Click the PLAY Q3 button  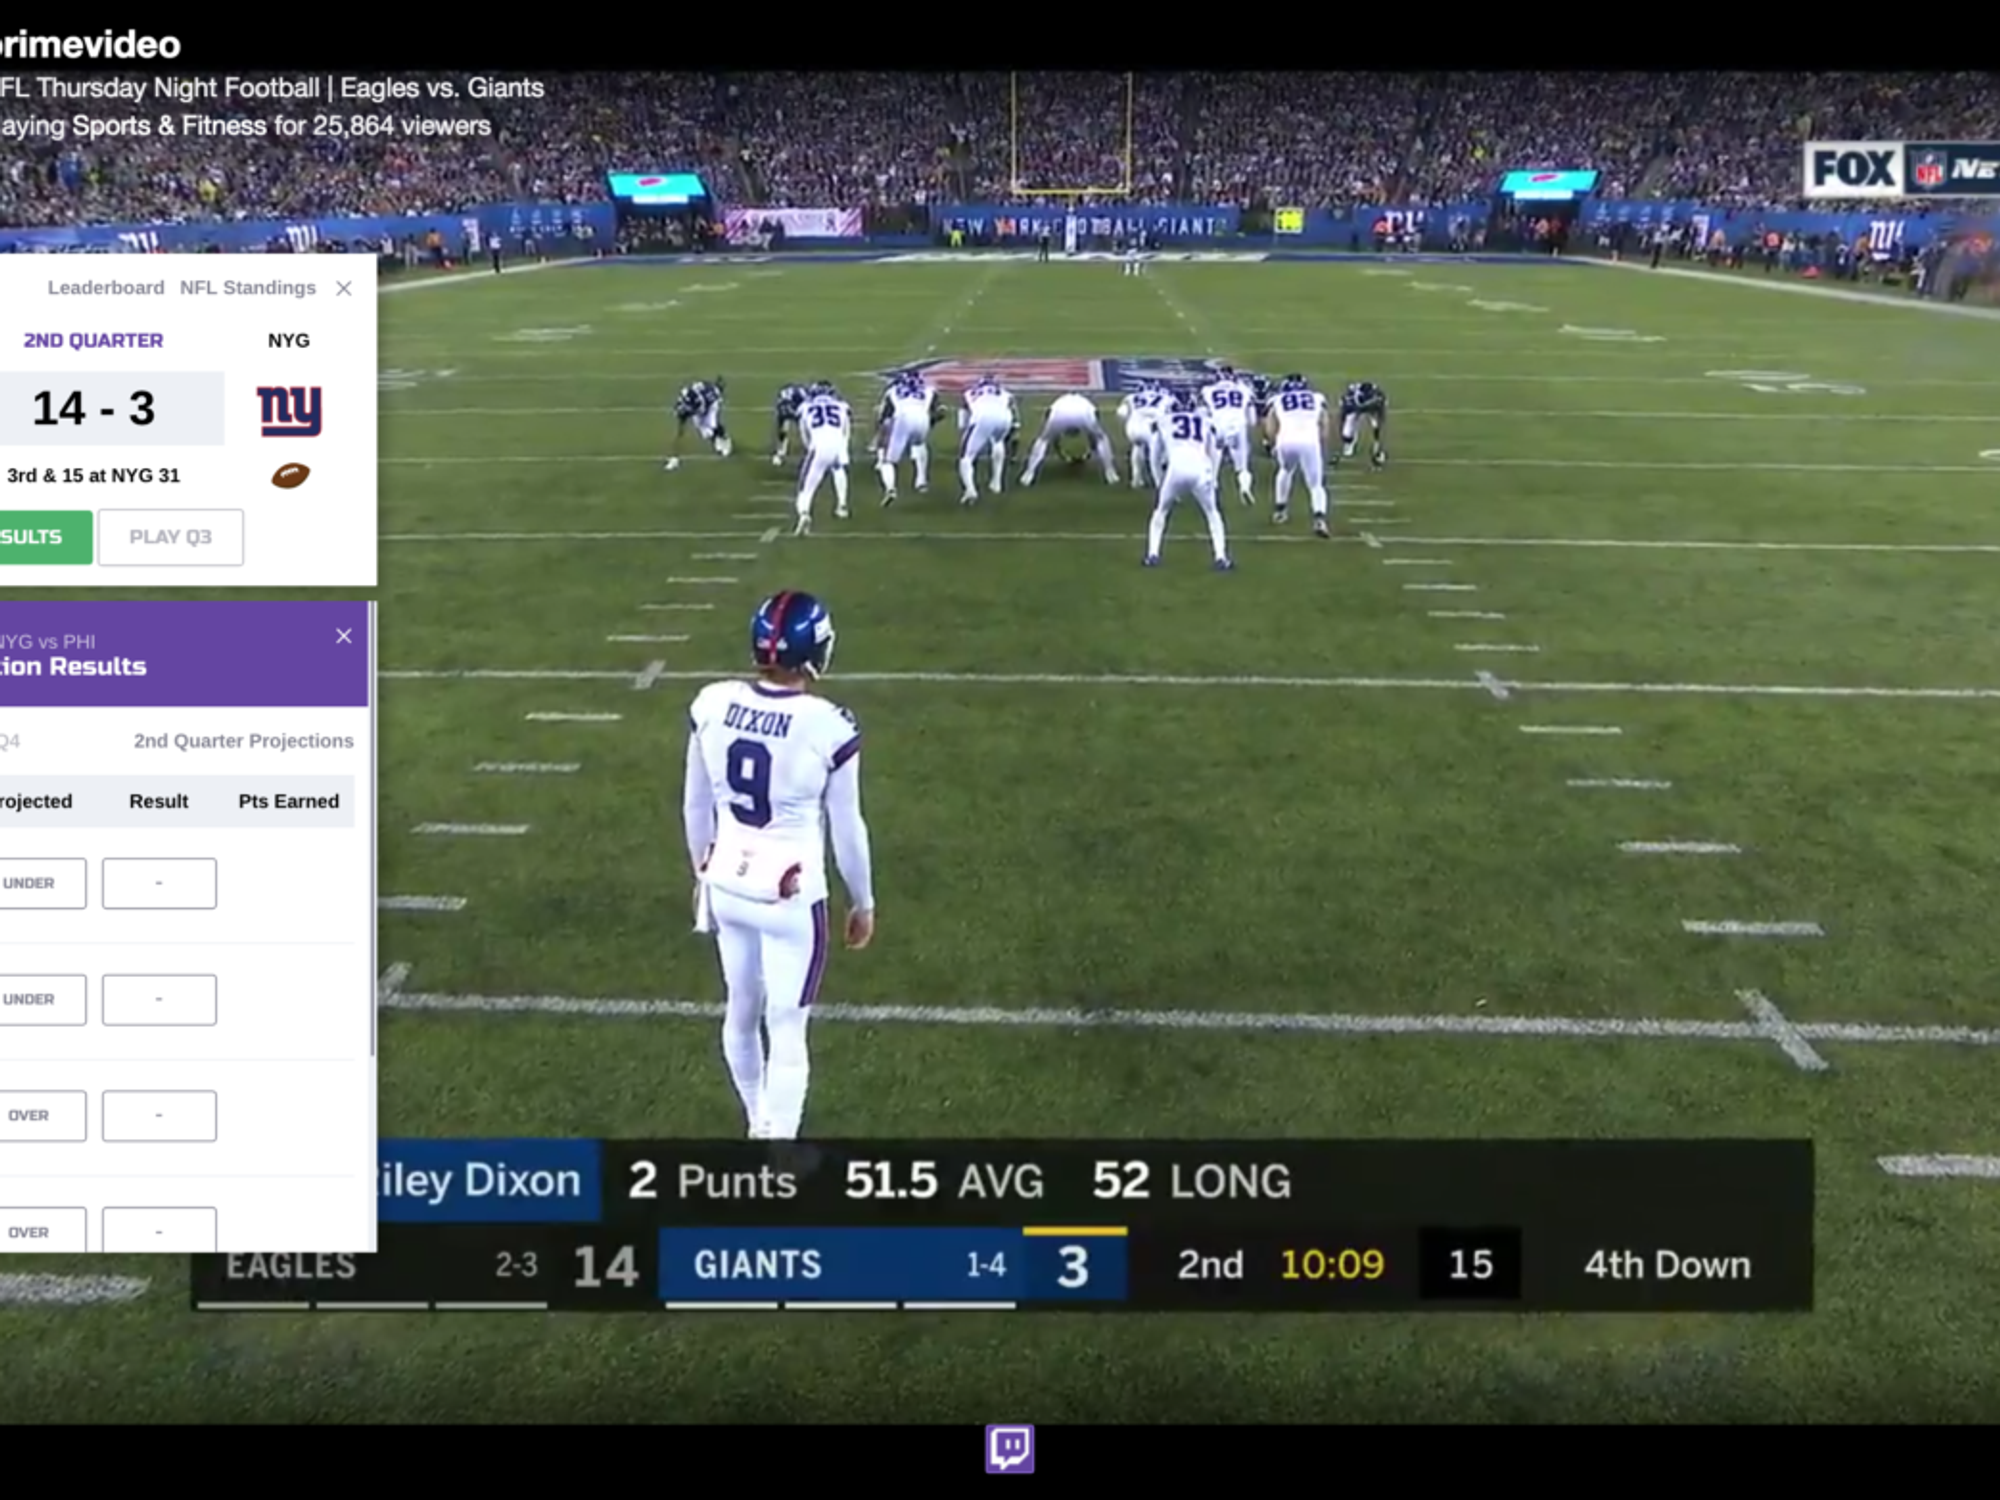pos(171,536)
